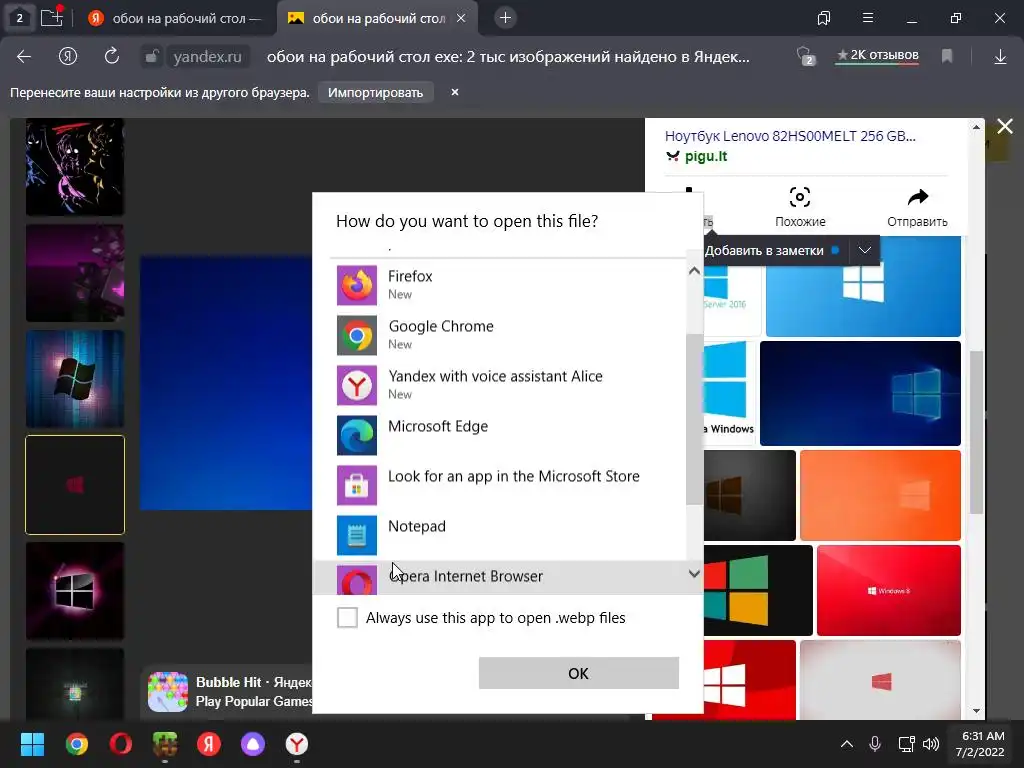The width and height of the screenshot is (1024, 768).
Task: Open browser collections icon in title bar
Action: [x=824, y=18]
